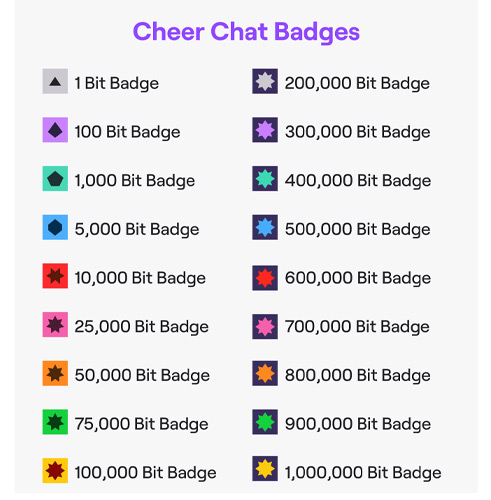This screenshot has width=491, height=500.
Task: Click the green star 900,000 Bit badge icon
Action: [265, 422]
